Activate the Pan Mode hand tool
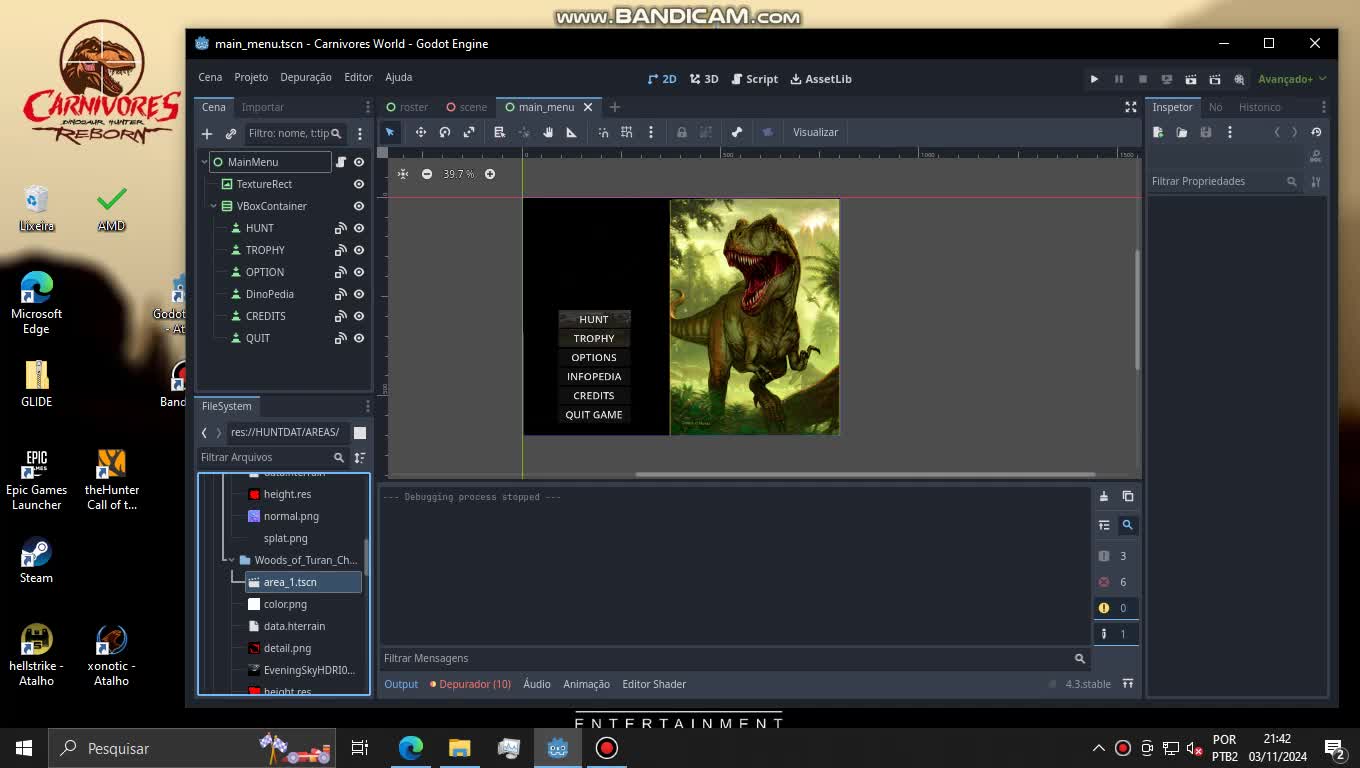This screenshot has height=768, width=1360. click(x=548, y=132)
